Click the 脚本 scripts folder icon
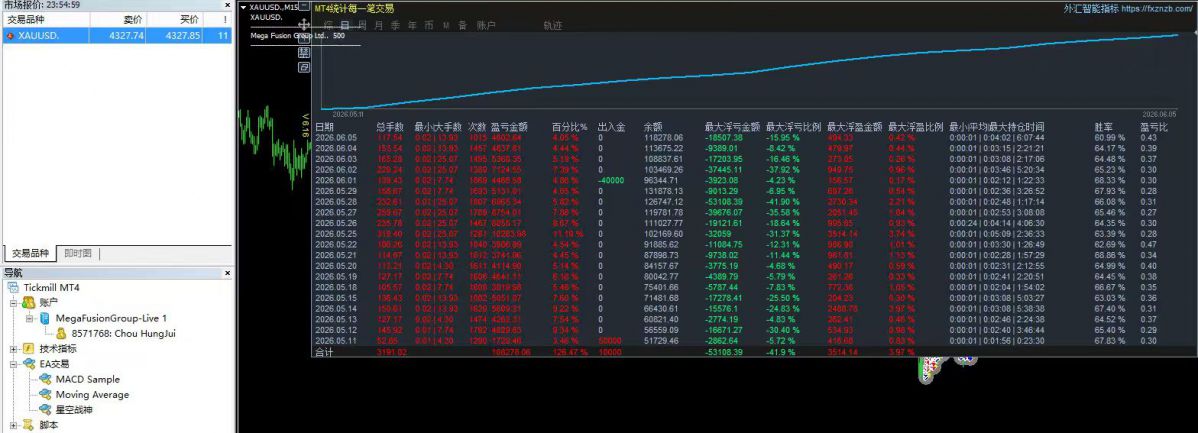Screen dimensions: 1198x433 pyautogui.click(x=28, y=425)
